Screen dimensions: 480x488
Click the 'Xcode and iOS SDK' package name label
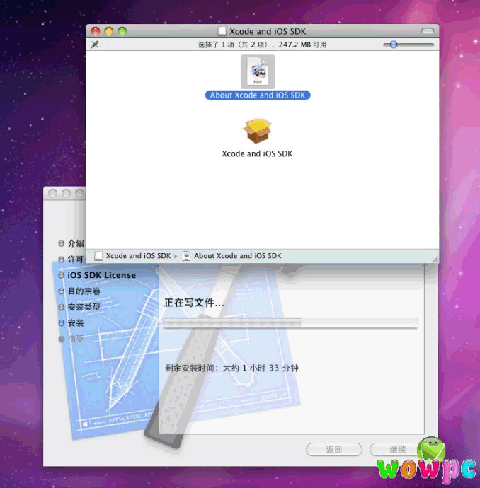(257, 154)
